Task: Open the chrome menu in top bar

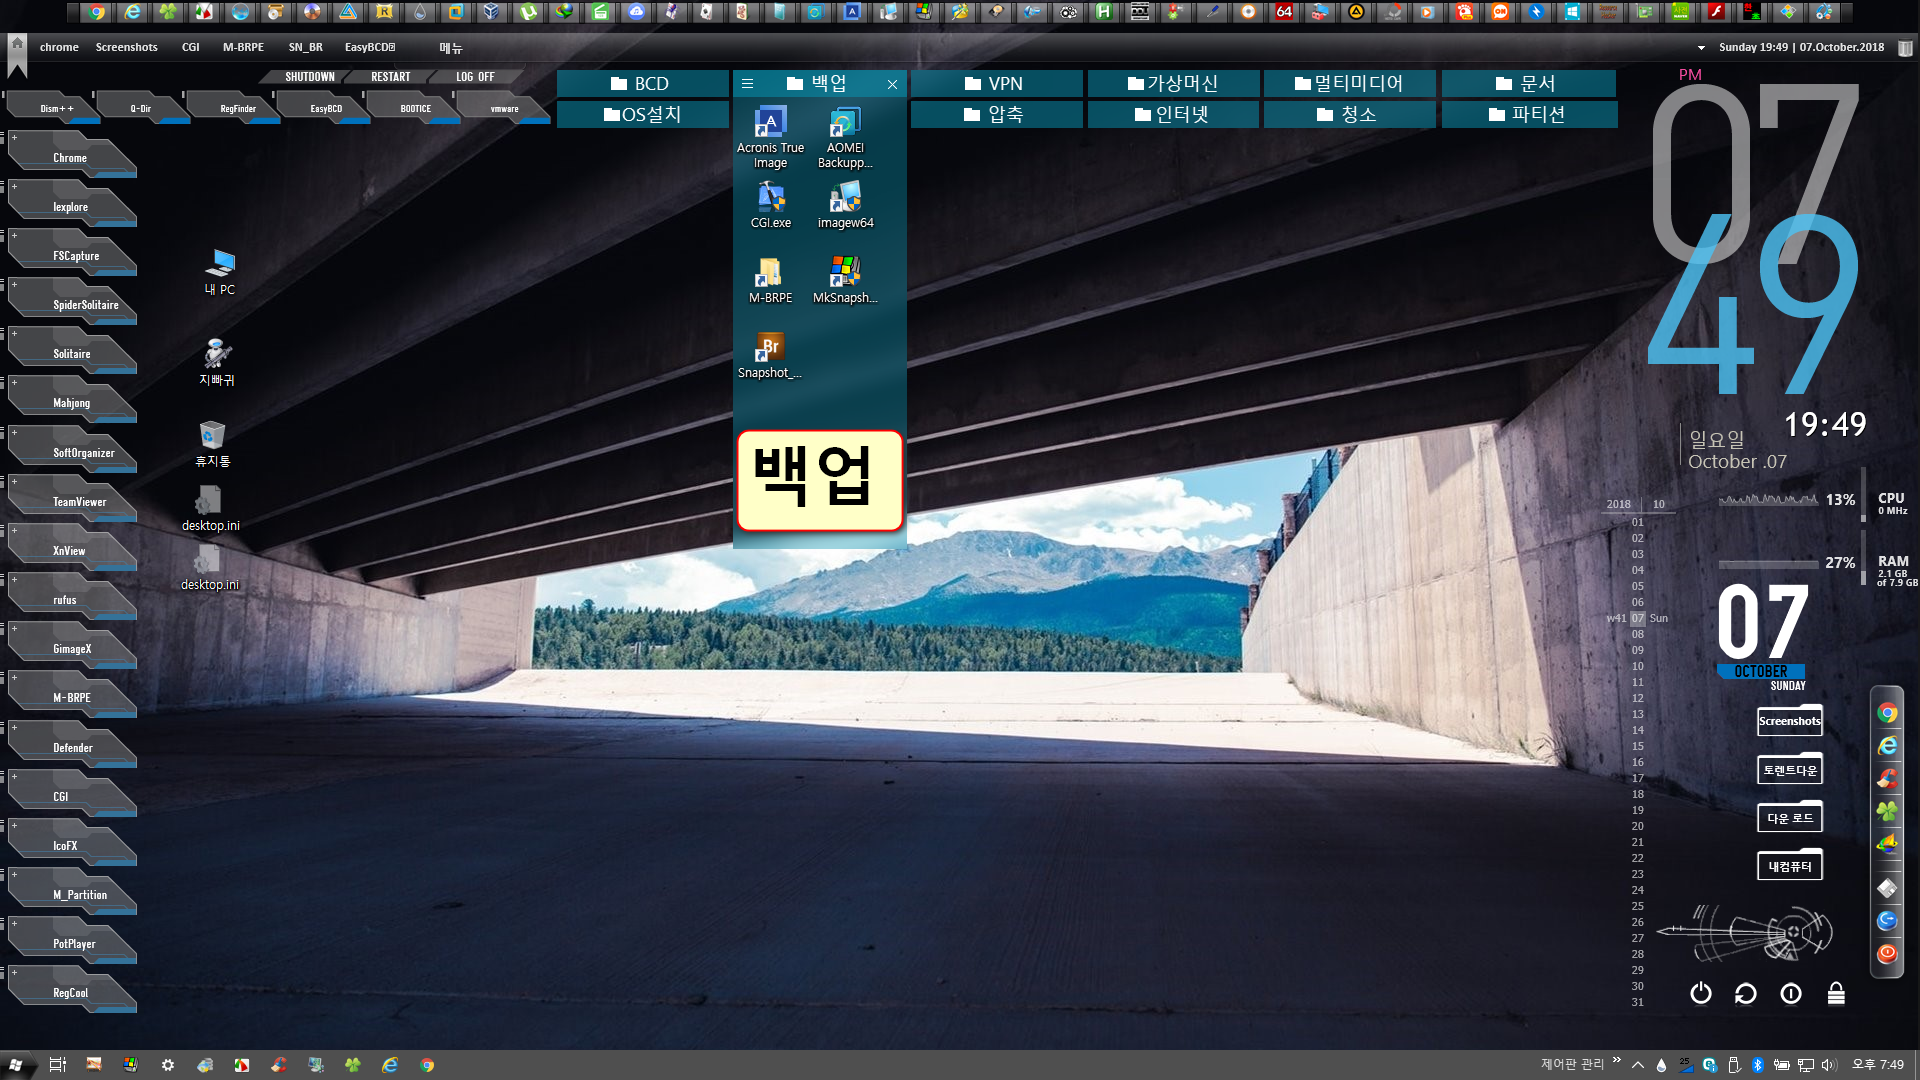Action: (59, 47)
